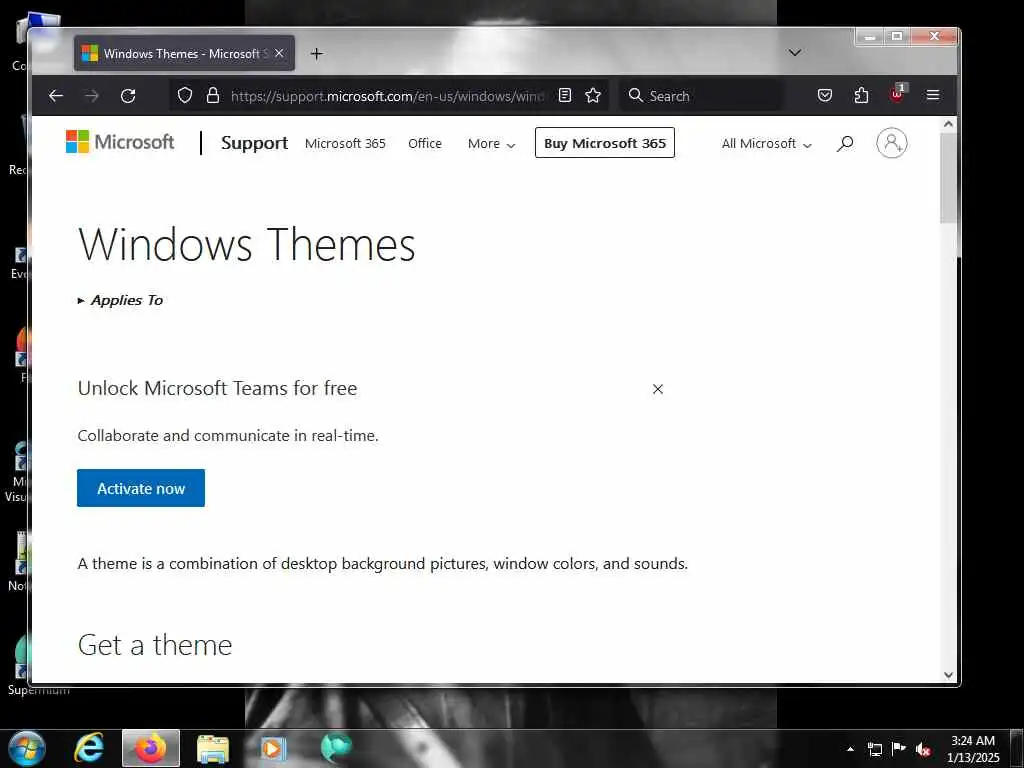
Task: Open Windows Media Player from taskbar
Action: (273, 748)
